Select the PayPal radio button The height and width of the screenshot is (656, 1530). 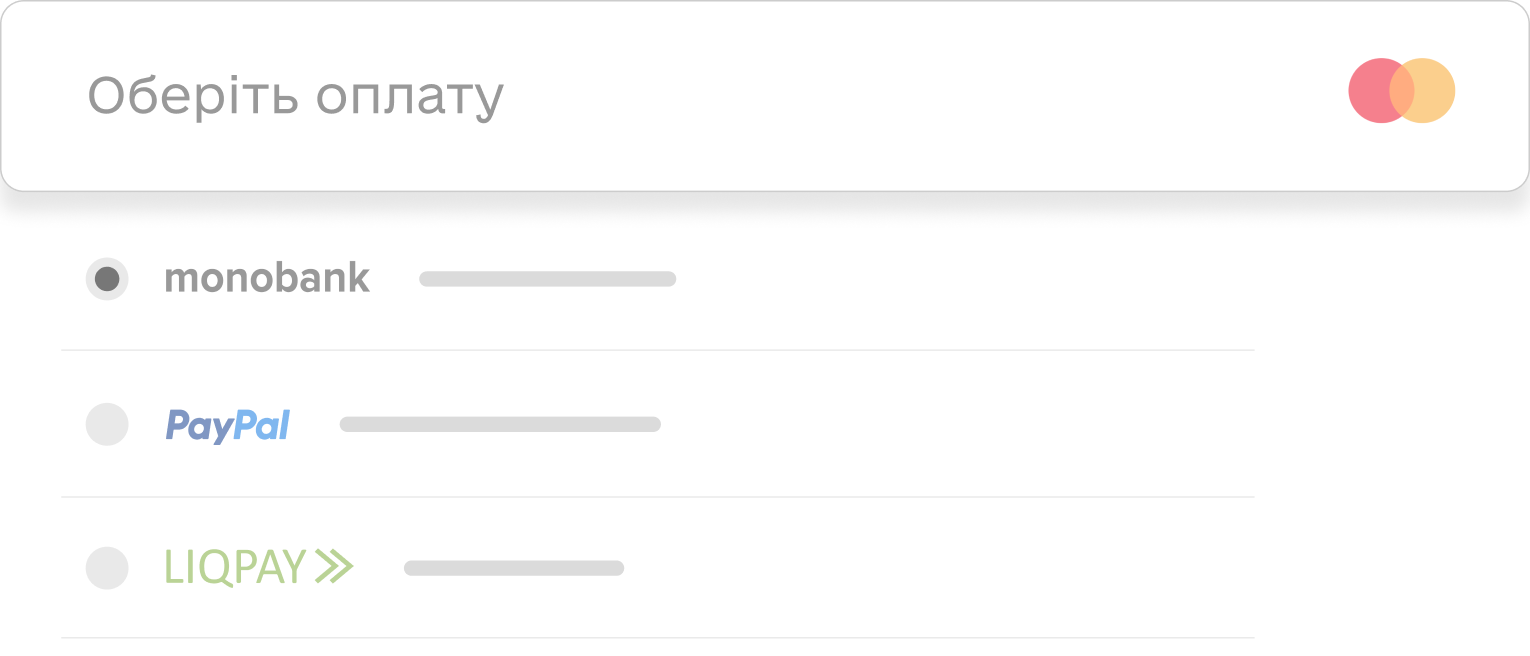pyautogui.click(x=107, y=424)
